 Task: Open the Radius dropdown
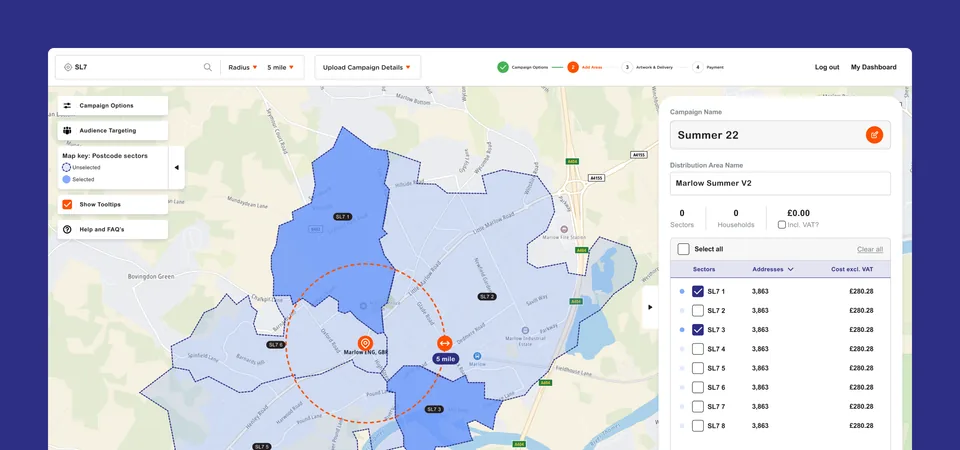[x=242, y=67]
